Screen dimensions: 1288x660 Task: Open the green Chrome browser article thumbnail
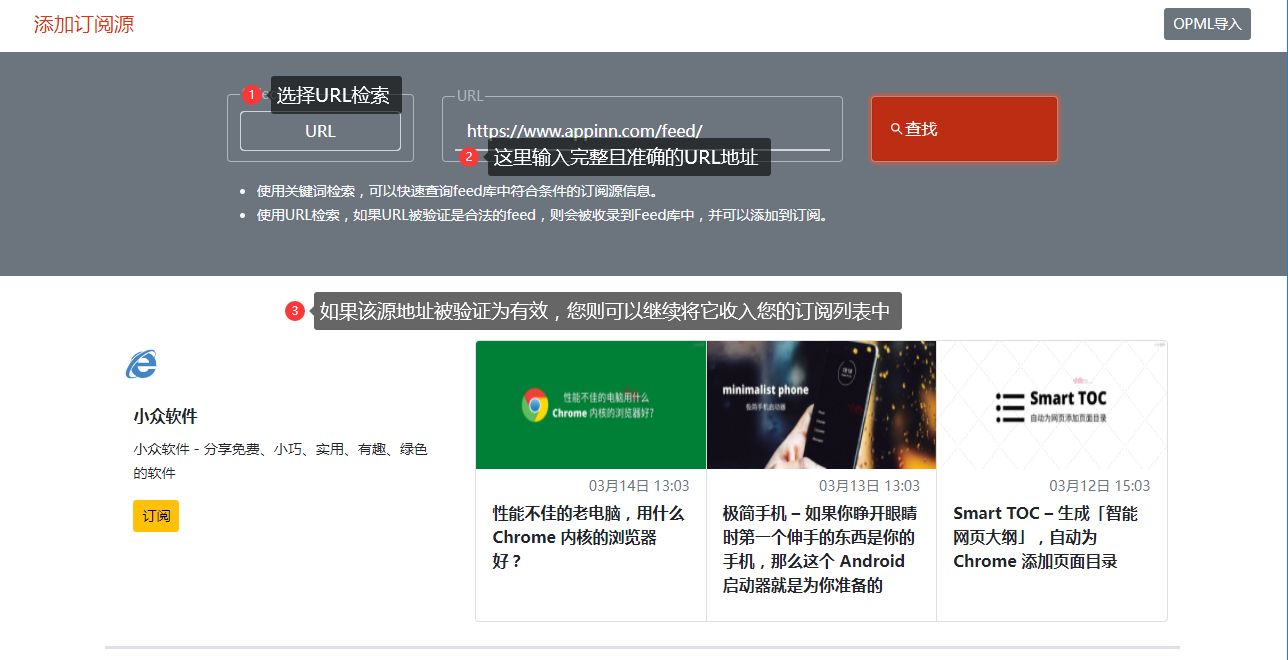591,405
